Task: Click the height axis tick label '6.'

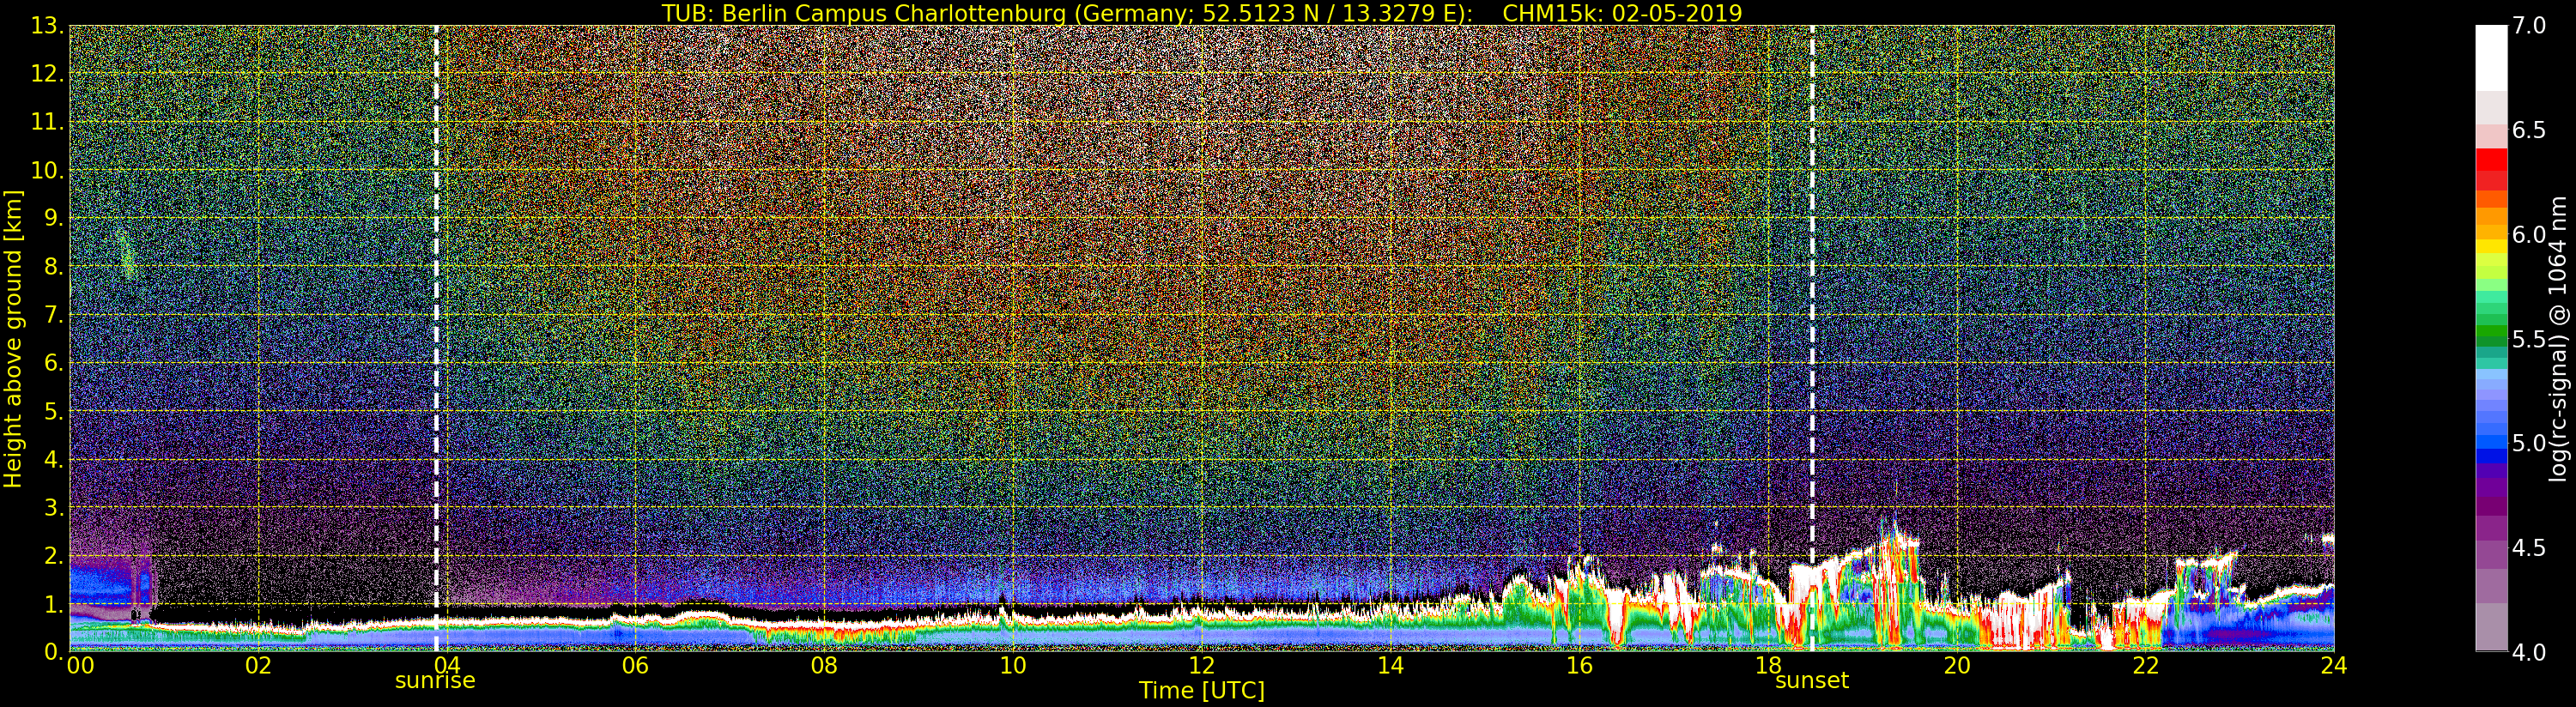Action: (x=53, y=363)
